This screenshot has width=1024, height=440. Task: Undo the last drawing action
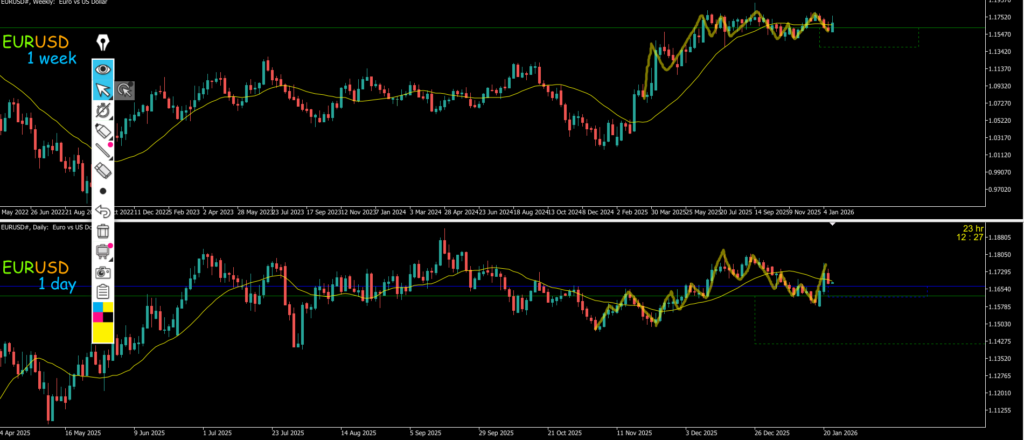pyautogui.click(x=102, y=211)
